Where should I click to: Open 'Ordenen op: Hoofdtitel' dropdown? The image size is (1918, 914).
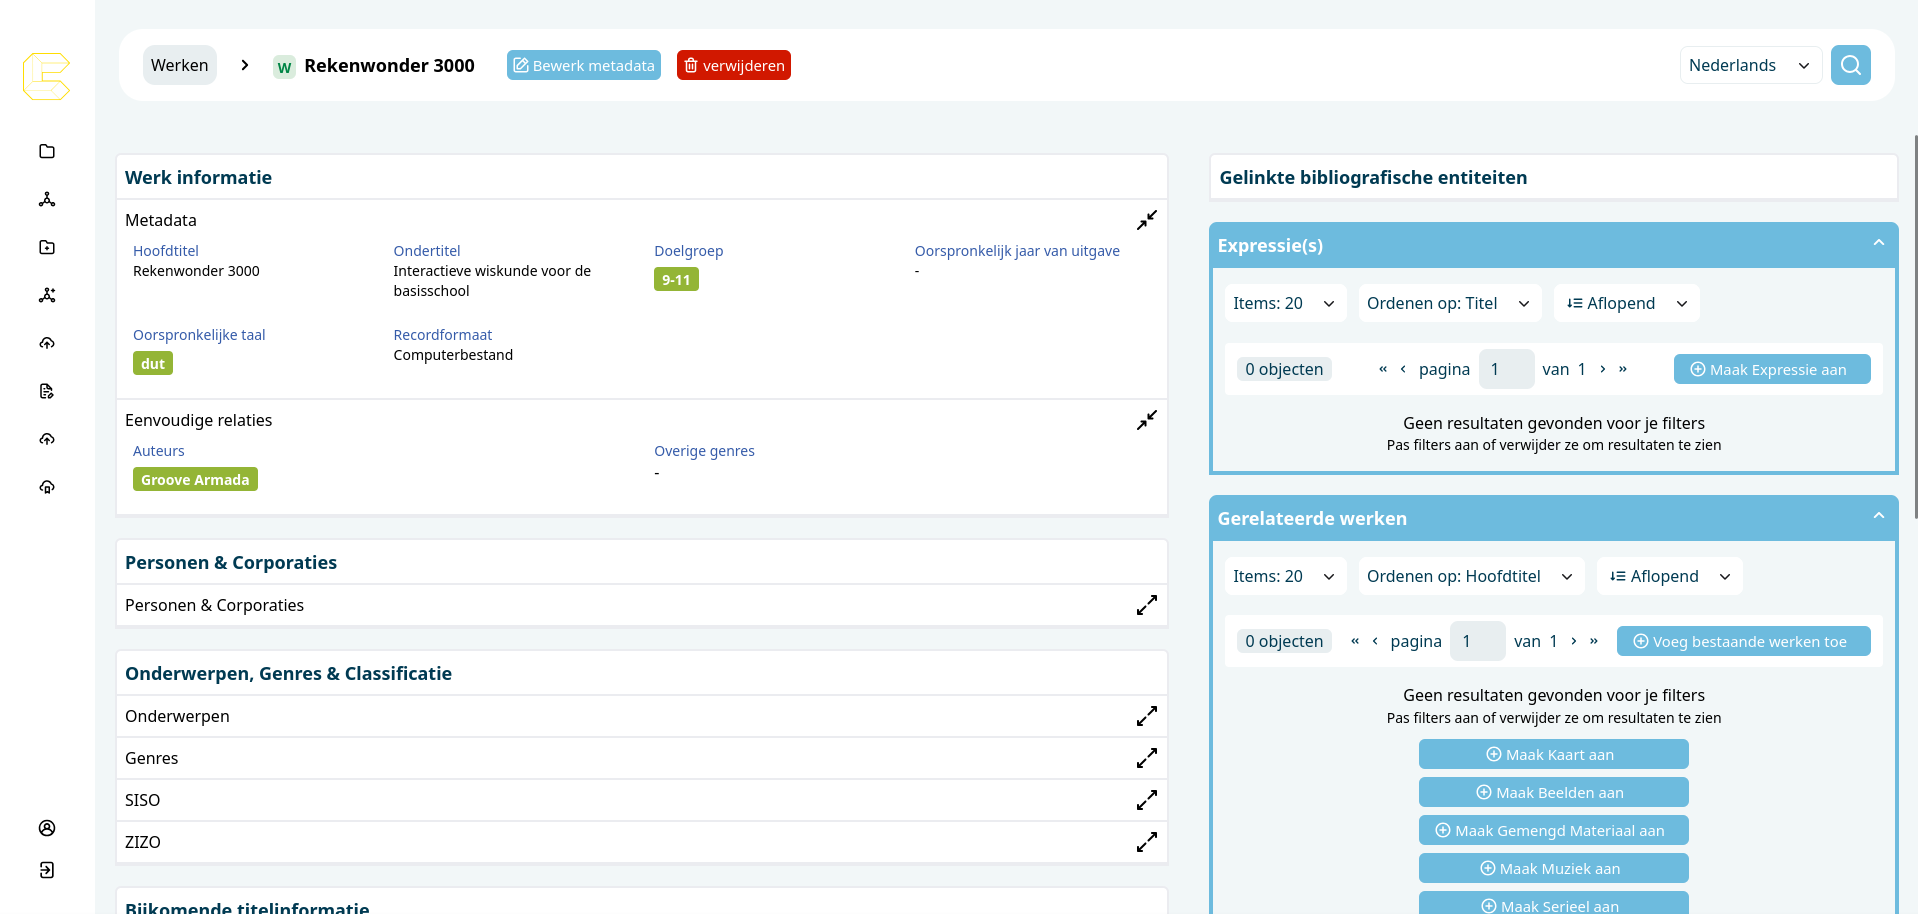point(1470,576)
